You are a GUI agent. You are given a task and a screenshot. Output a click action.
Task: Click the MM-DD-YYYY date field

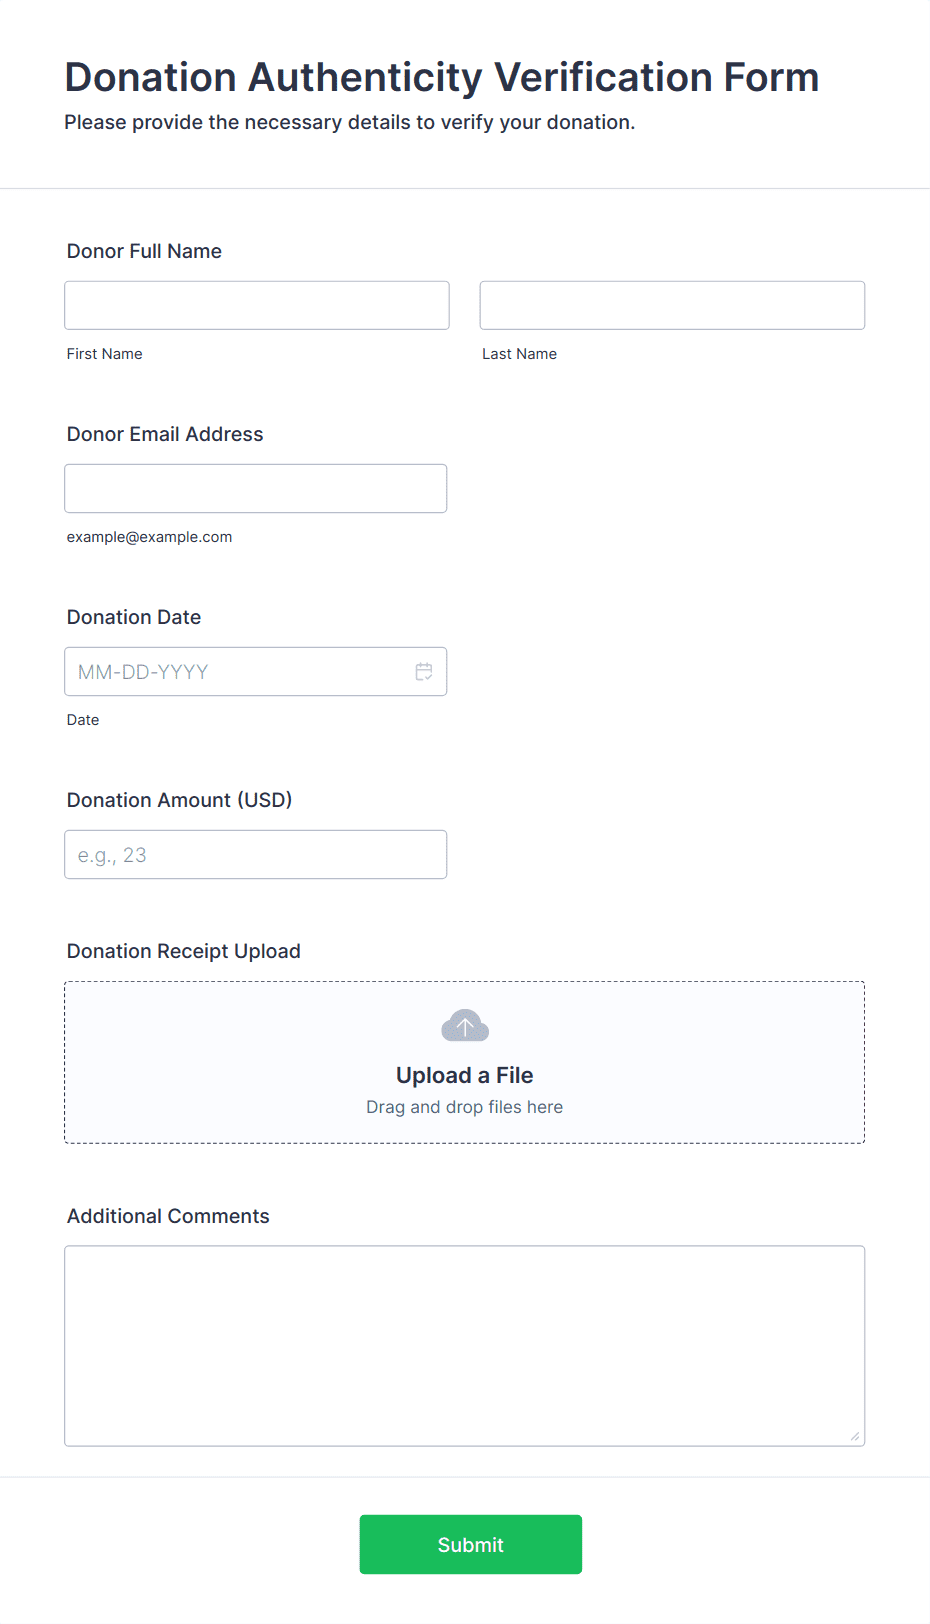coord(256,671)
